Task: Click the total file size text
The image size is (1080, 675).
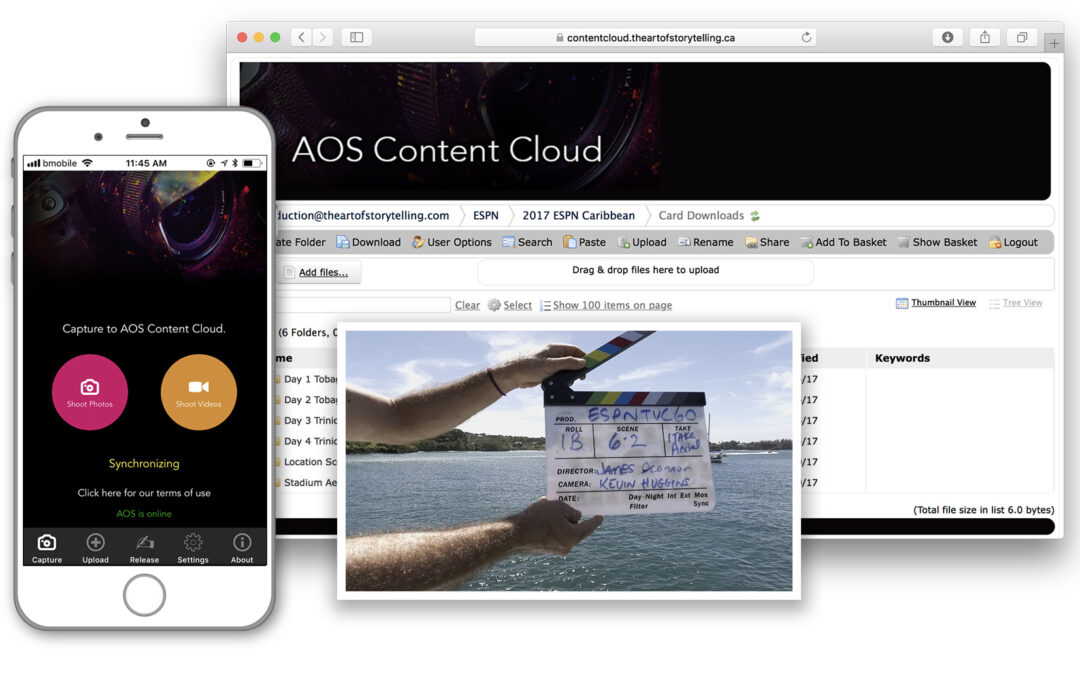Action: click(984, 510)
